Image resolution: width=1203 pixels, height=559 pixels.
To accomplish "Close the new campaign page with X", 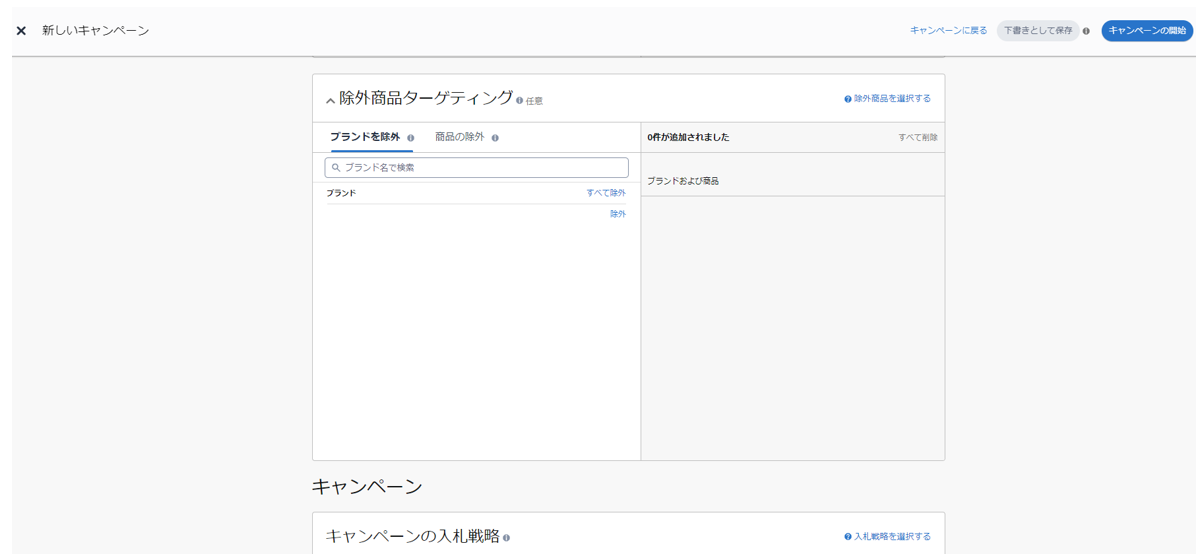I will (x=21, y=31).
